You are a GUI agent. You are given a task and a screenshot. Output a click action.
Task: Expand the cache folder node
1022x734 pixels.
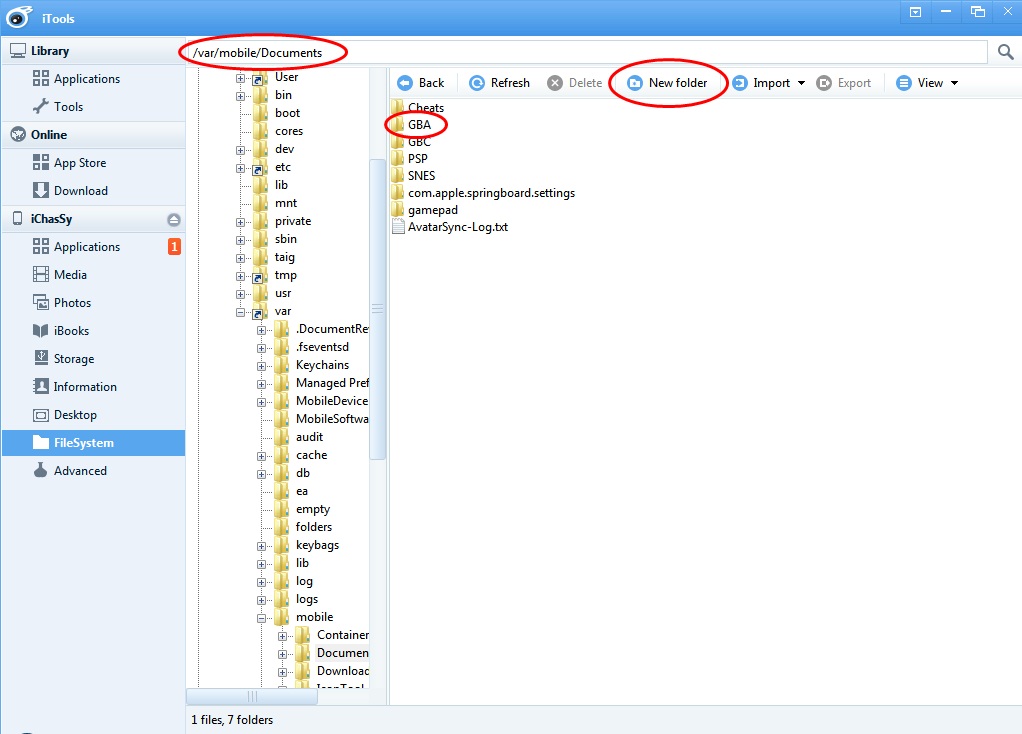(261, 456)
